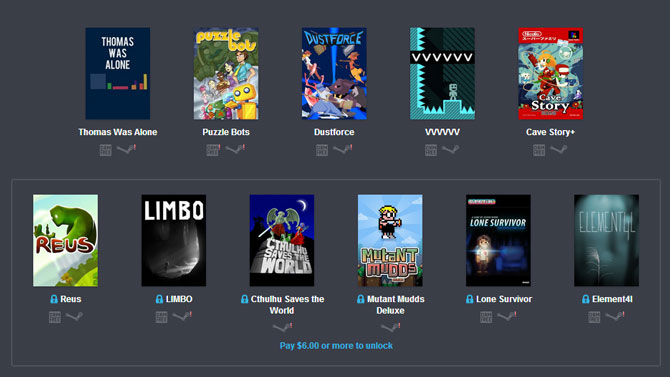Click the 'Dustforce' title text
Image resolution: width=670 pixels, height=377 pixels.
click(x=334, y=132)
